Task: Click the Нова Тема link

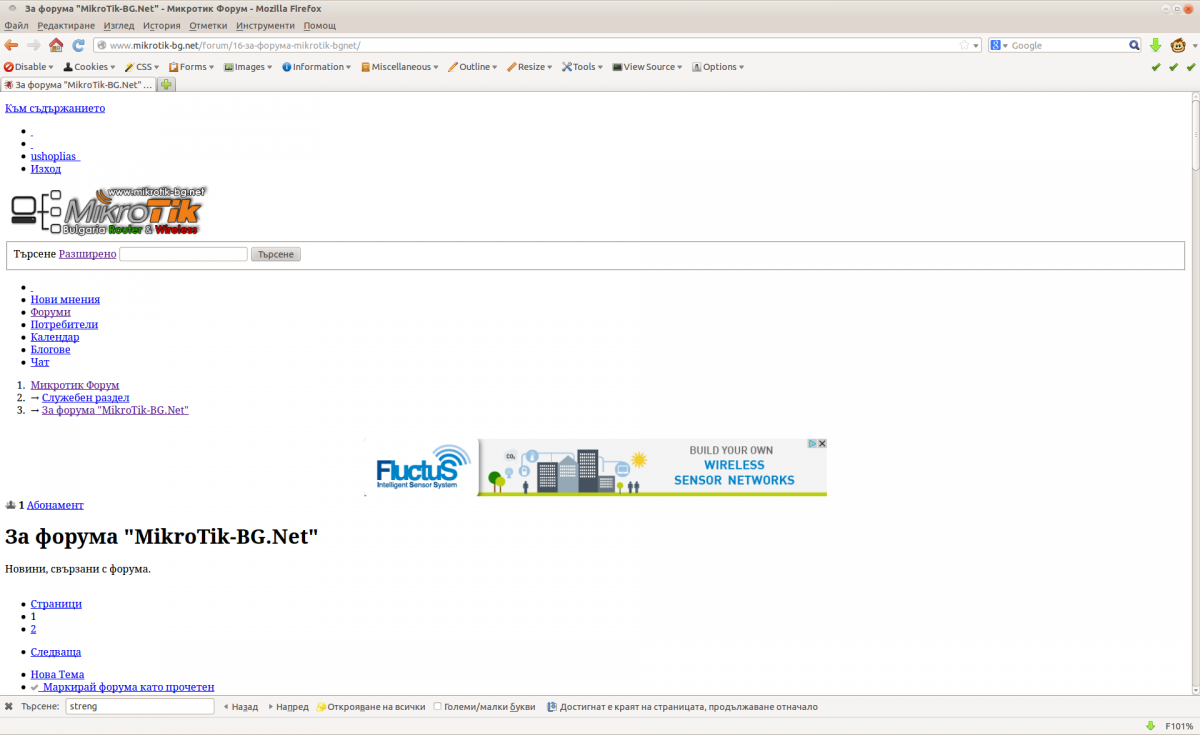Action: 57,675
